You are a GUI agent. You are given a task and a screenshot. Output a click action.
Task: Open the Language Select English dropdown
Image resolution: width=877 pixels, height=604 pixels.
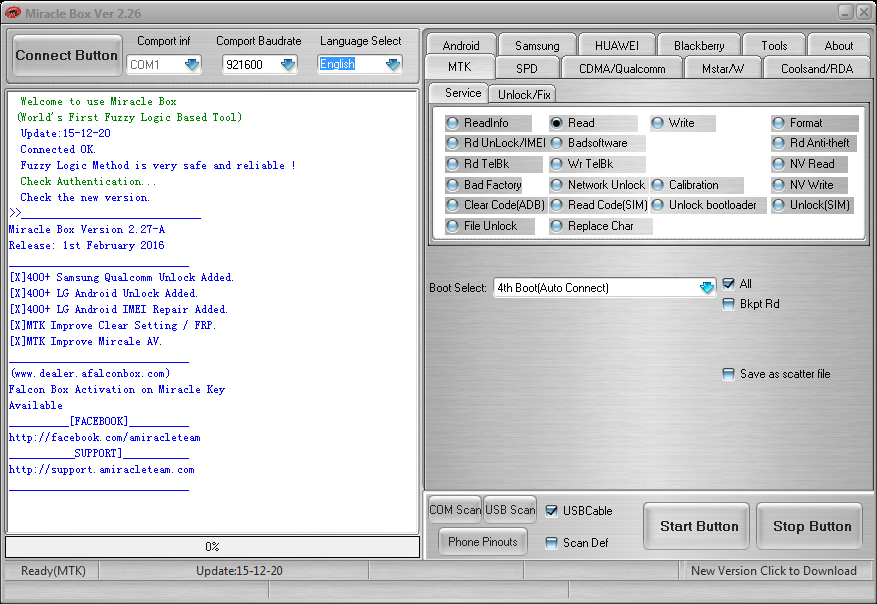[393, 64]
